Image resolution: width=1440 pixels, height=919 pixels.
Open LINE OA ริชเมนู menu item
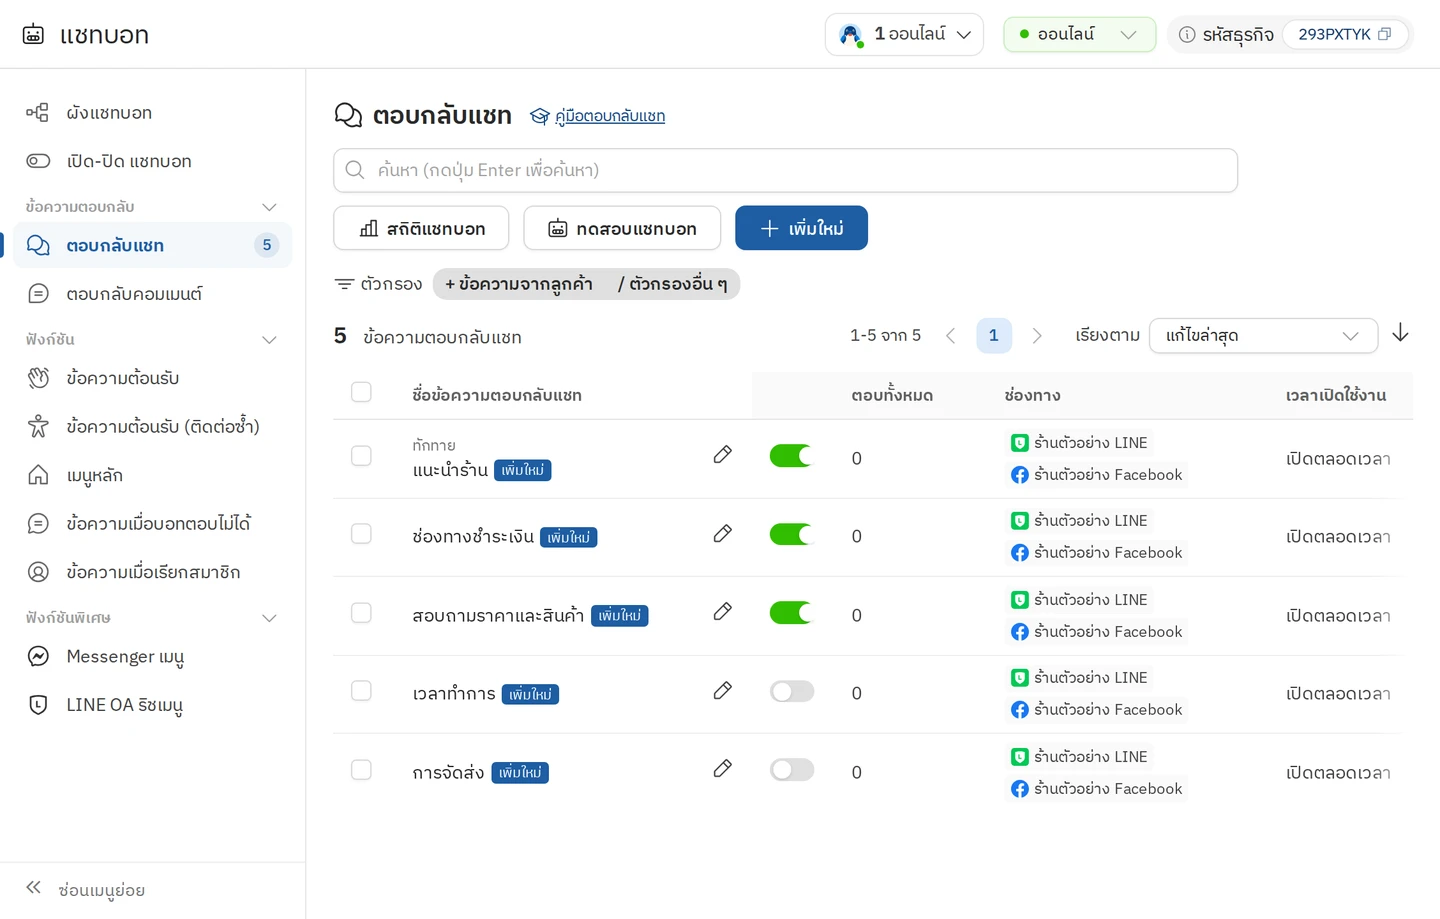(x=152, y=705)
